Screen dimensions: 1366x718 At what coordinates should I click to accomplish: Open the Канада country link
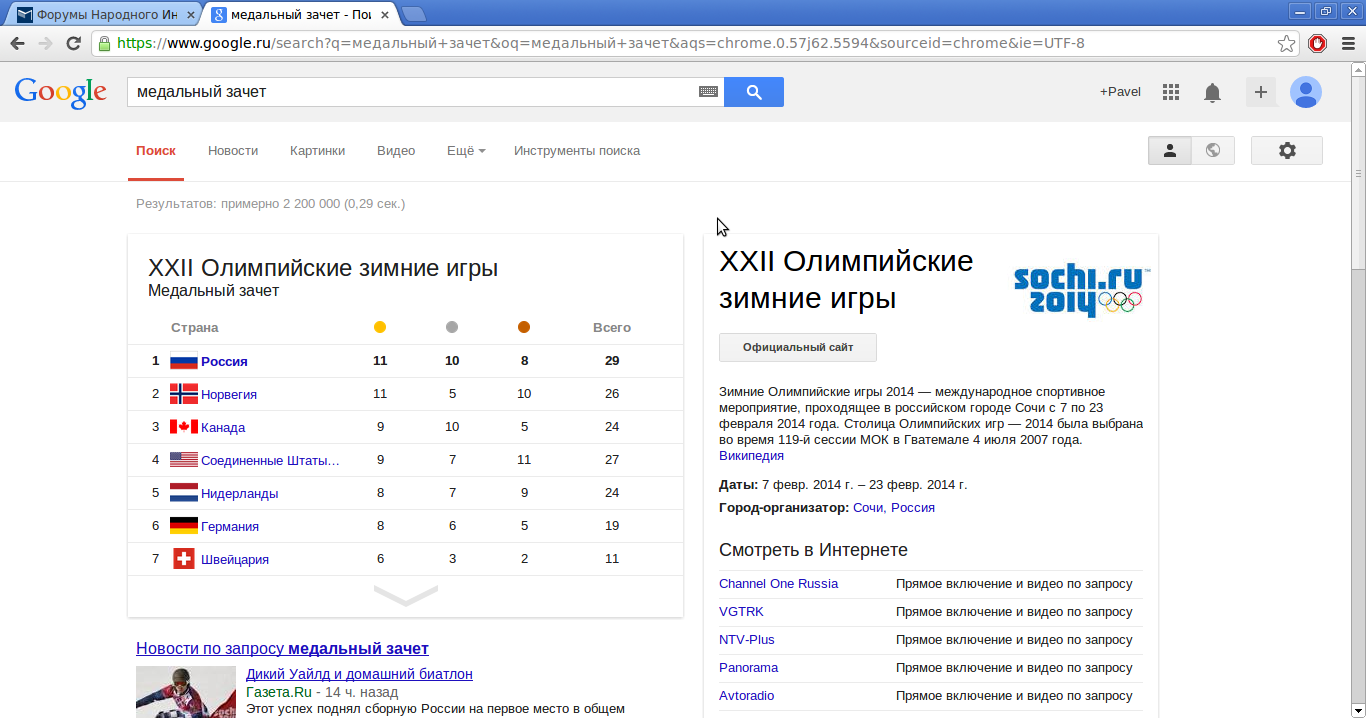coord(223,428)
